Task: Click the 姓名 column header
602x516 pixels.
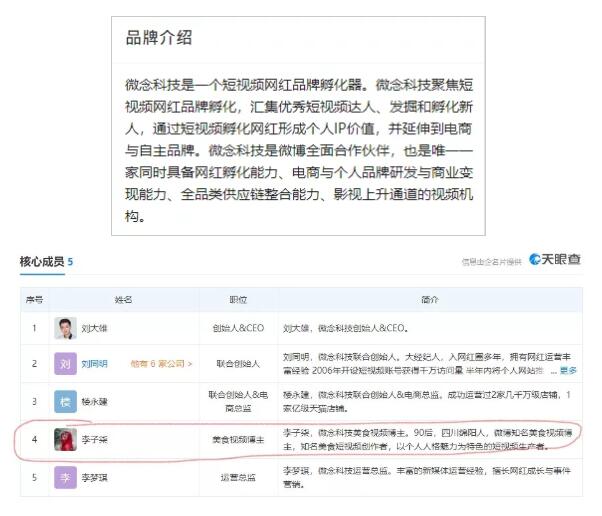Action: click(x=122, y=298)
